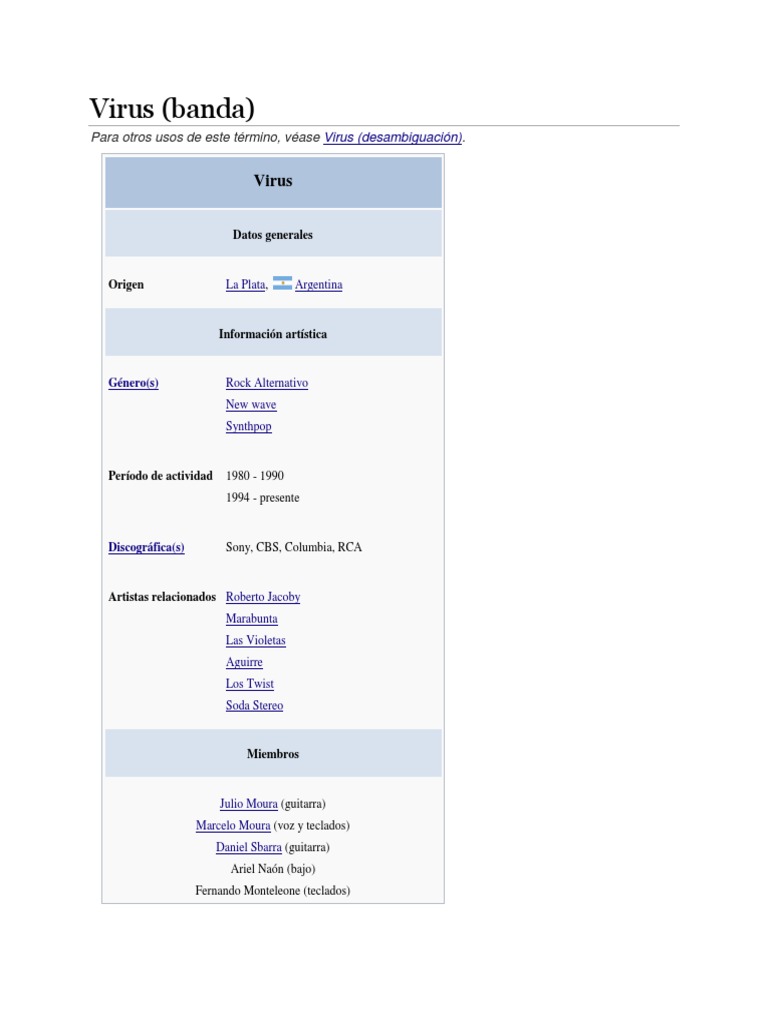This screenshot has width=768, height=1024.
Task: Click the text Ariel Naón (bajo)
Action: 273,869
